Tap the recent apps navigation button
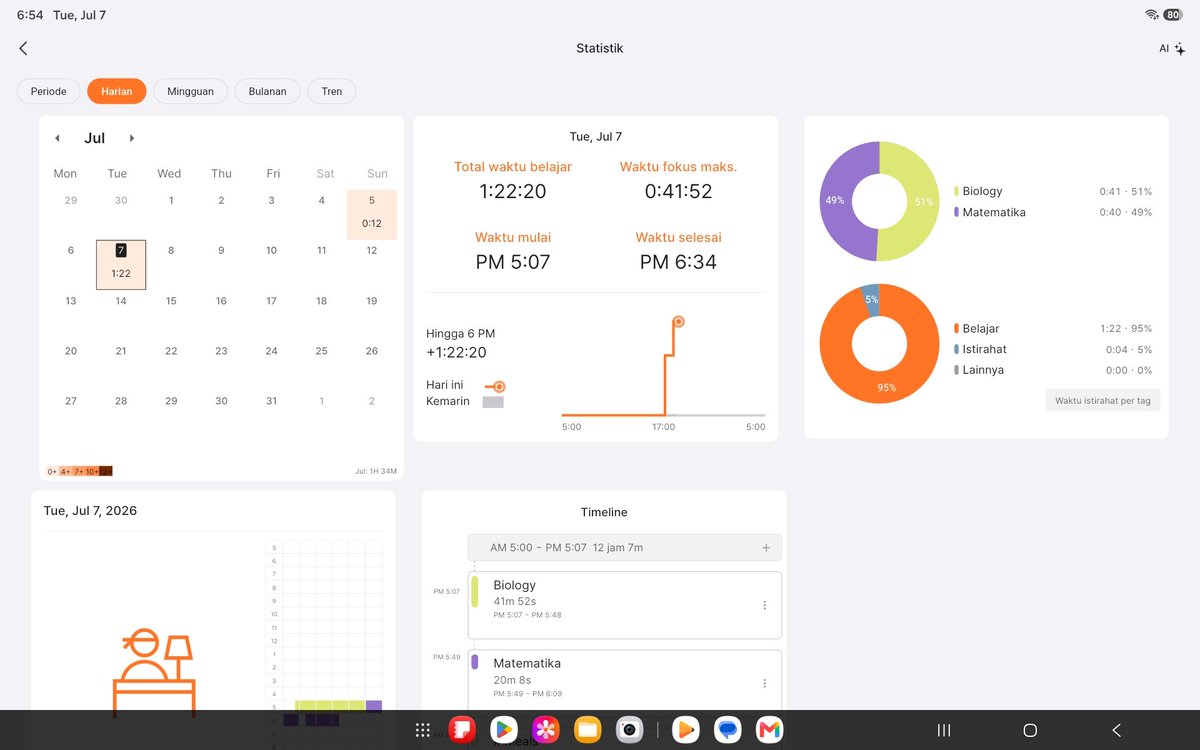The image size is (1200, 750). tap(943, 730)
